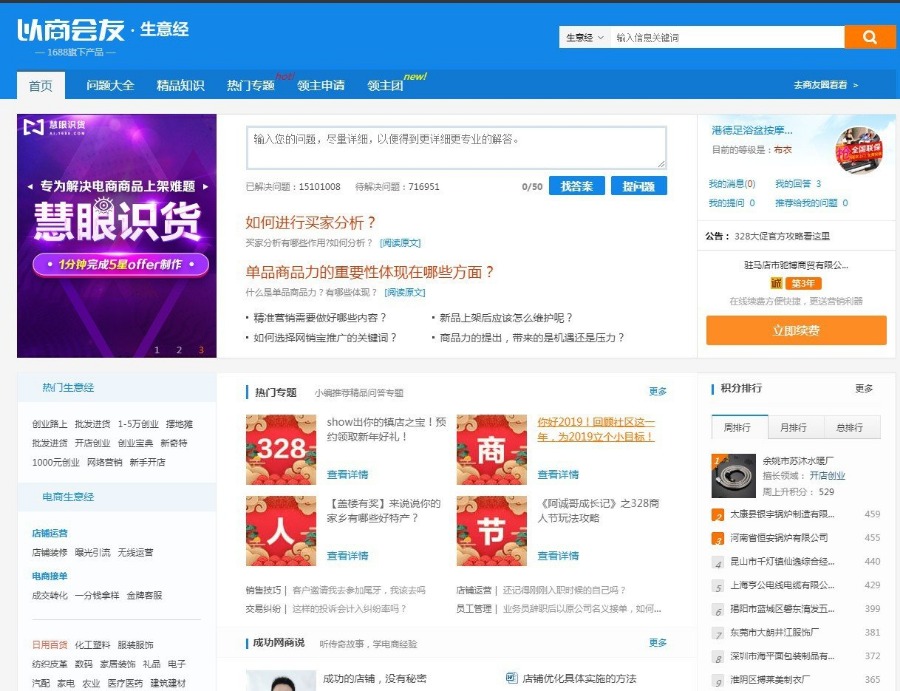Click the 找答案 button
The width and height of the screenshot is (900, 691).
click(580, 185)
